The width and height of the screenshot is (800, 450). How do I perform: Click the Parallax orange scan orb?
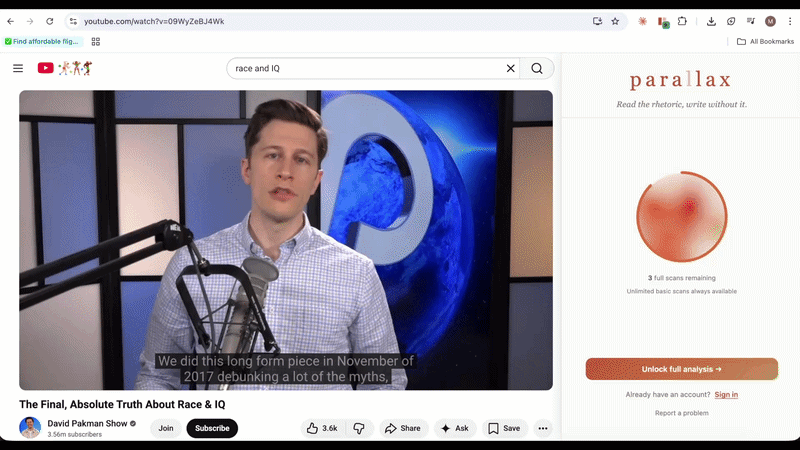coord(682,217)
